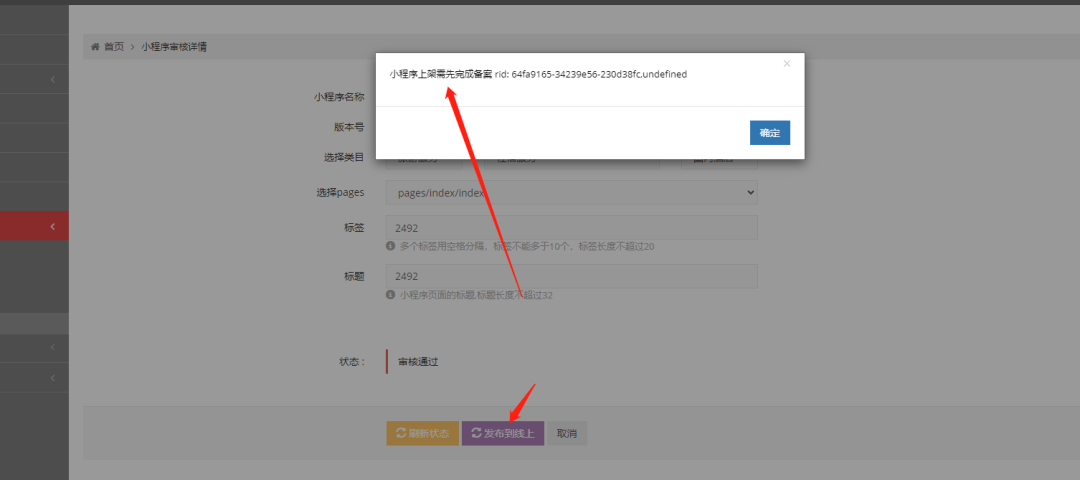Click the home icon in the breadcrumb

(x=95, y=47)
